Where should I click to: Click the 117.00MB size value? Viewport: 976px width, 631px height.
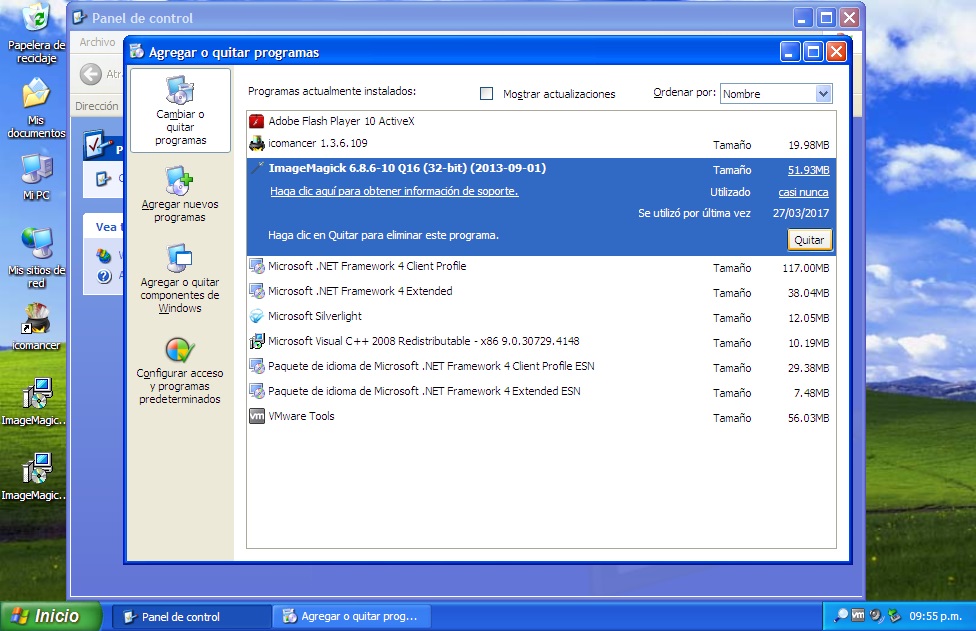(806, 268)
